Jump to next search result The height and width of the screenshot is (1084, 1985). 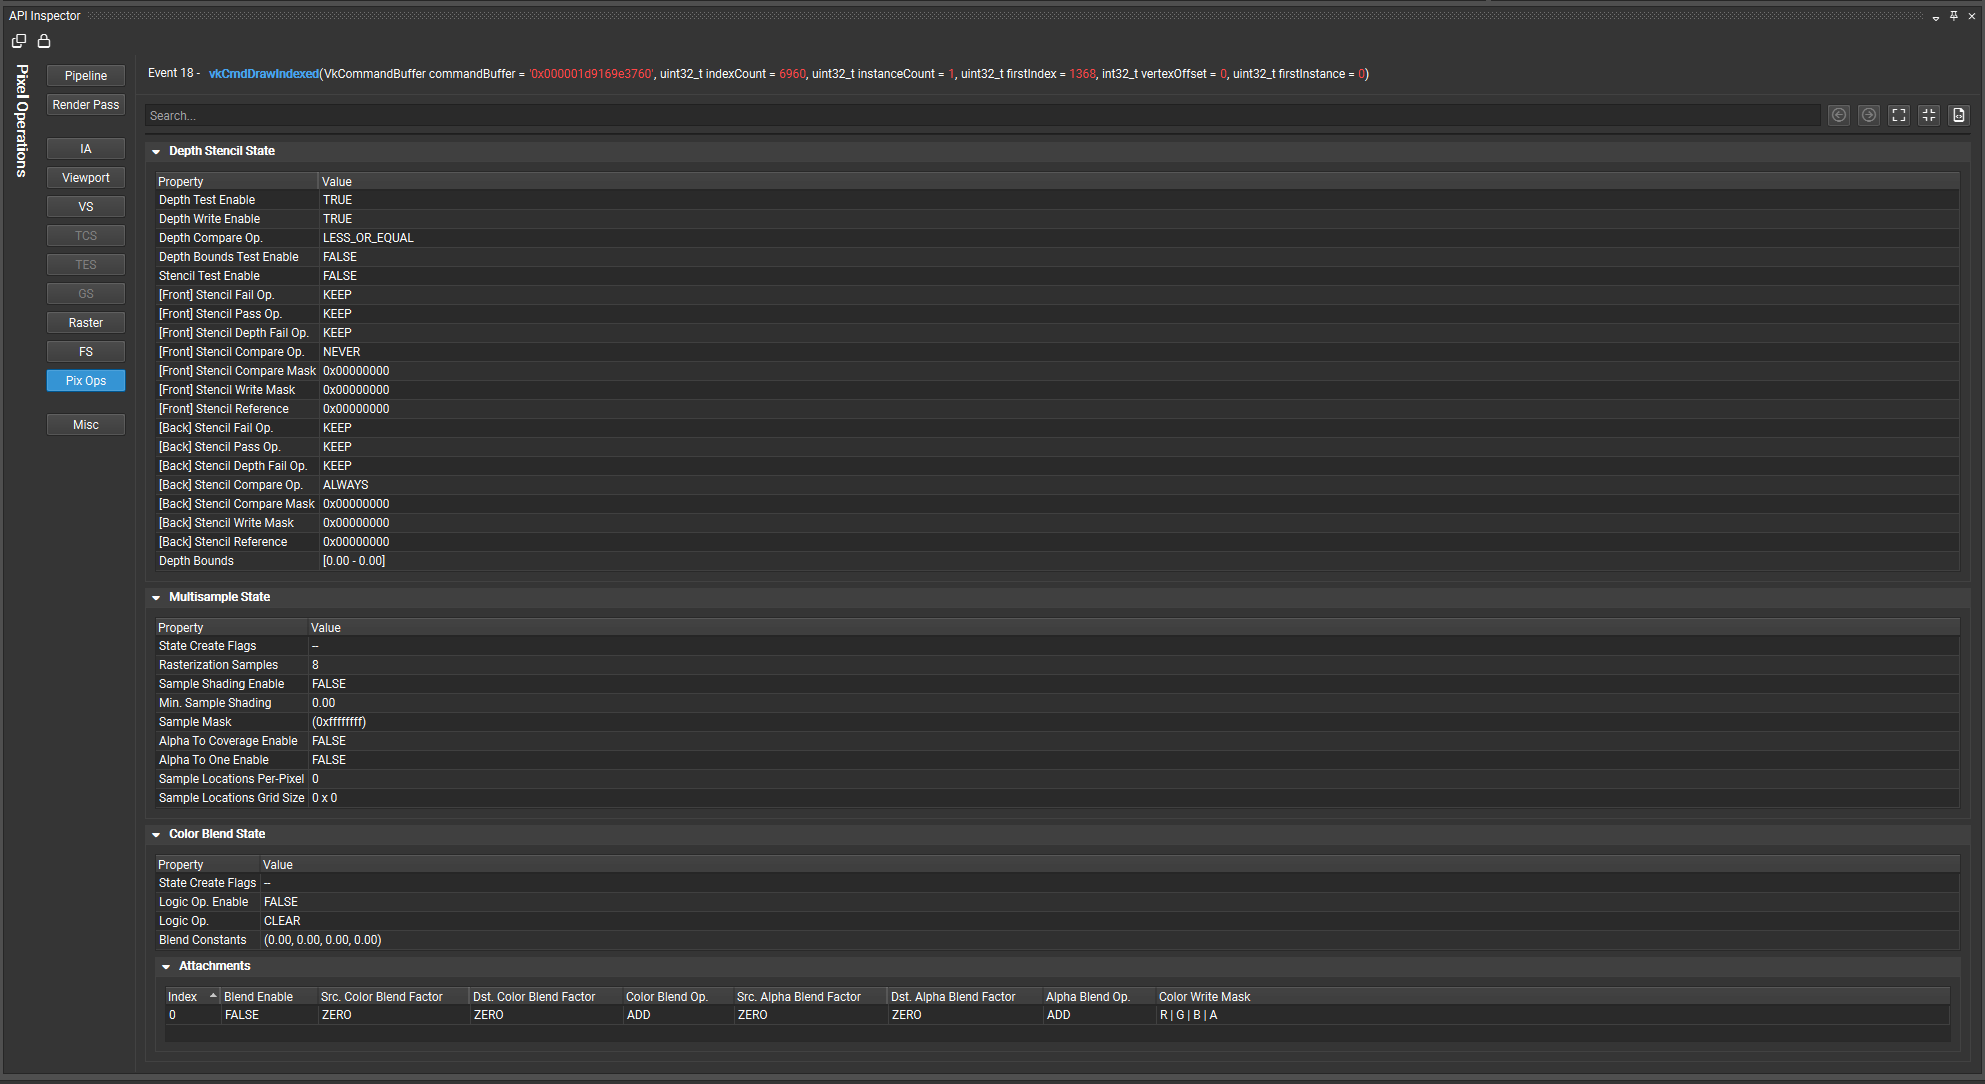[x=1868, y=115]
